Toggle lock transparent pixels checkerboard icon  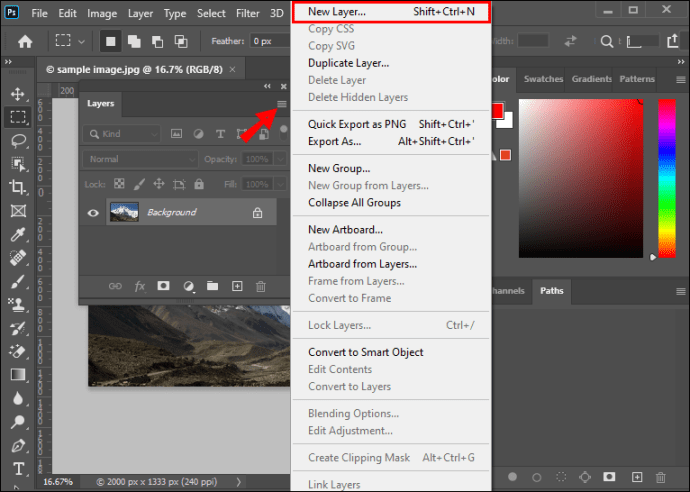[x=119, y=185]
